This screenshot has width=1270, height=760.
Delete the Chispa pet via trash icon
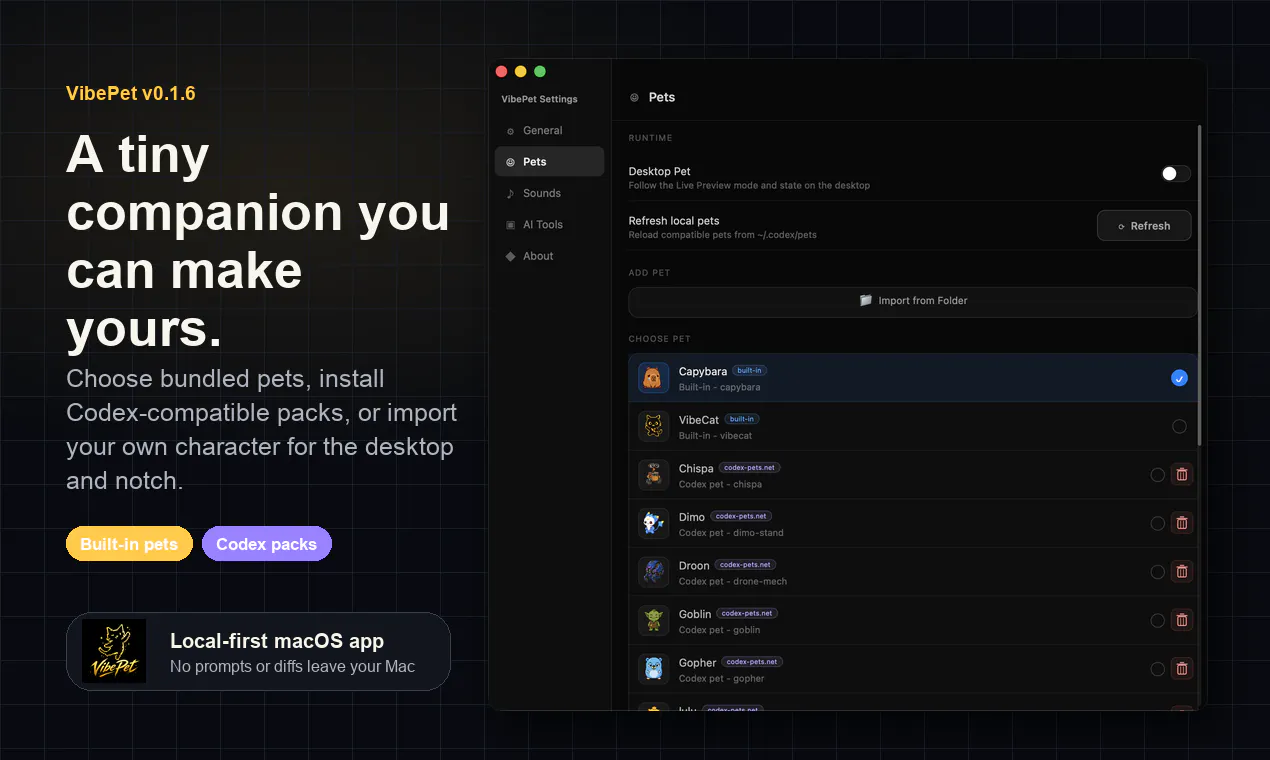click(x=1182, y=475)
